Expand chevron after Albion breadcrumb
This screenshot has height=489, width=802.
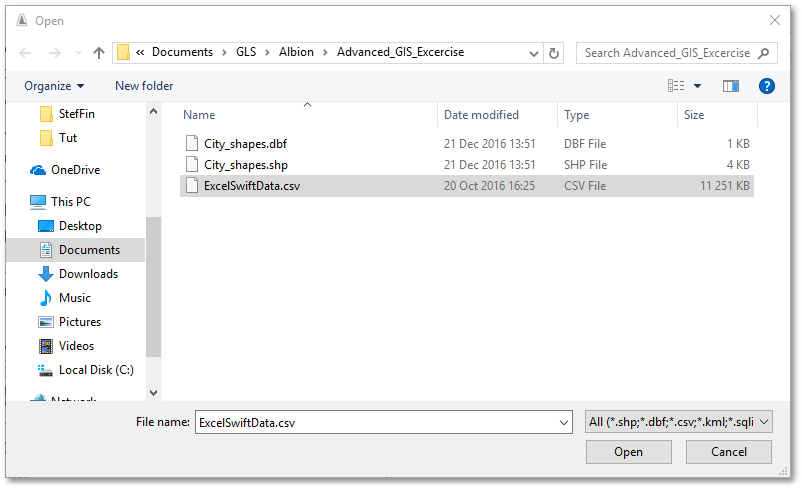pos(325,53)
